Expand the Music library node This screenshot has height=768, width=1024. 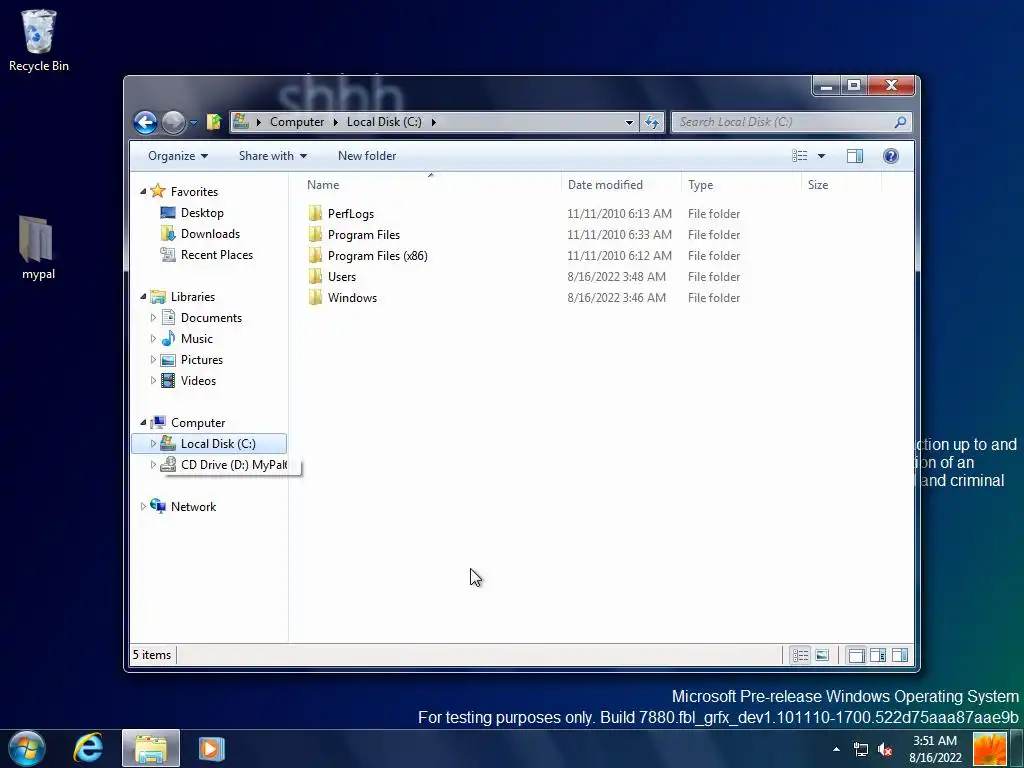(153, 338)
